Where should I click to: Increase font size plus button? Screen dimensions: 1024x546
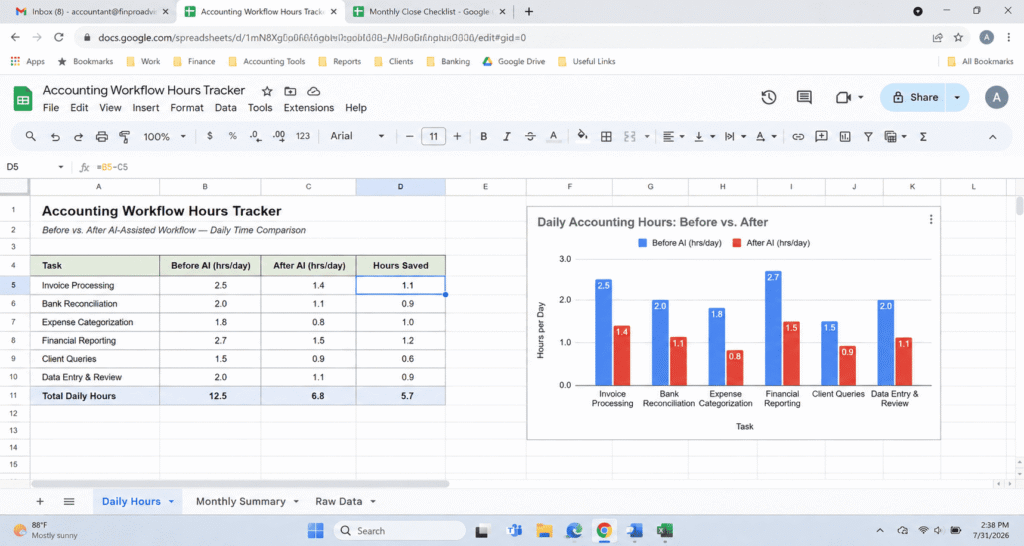tap(457, 136)
